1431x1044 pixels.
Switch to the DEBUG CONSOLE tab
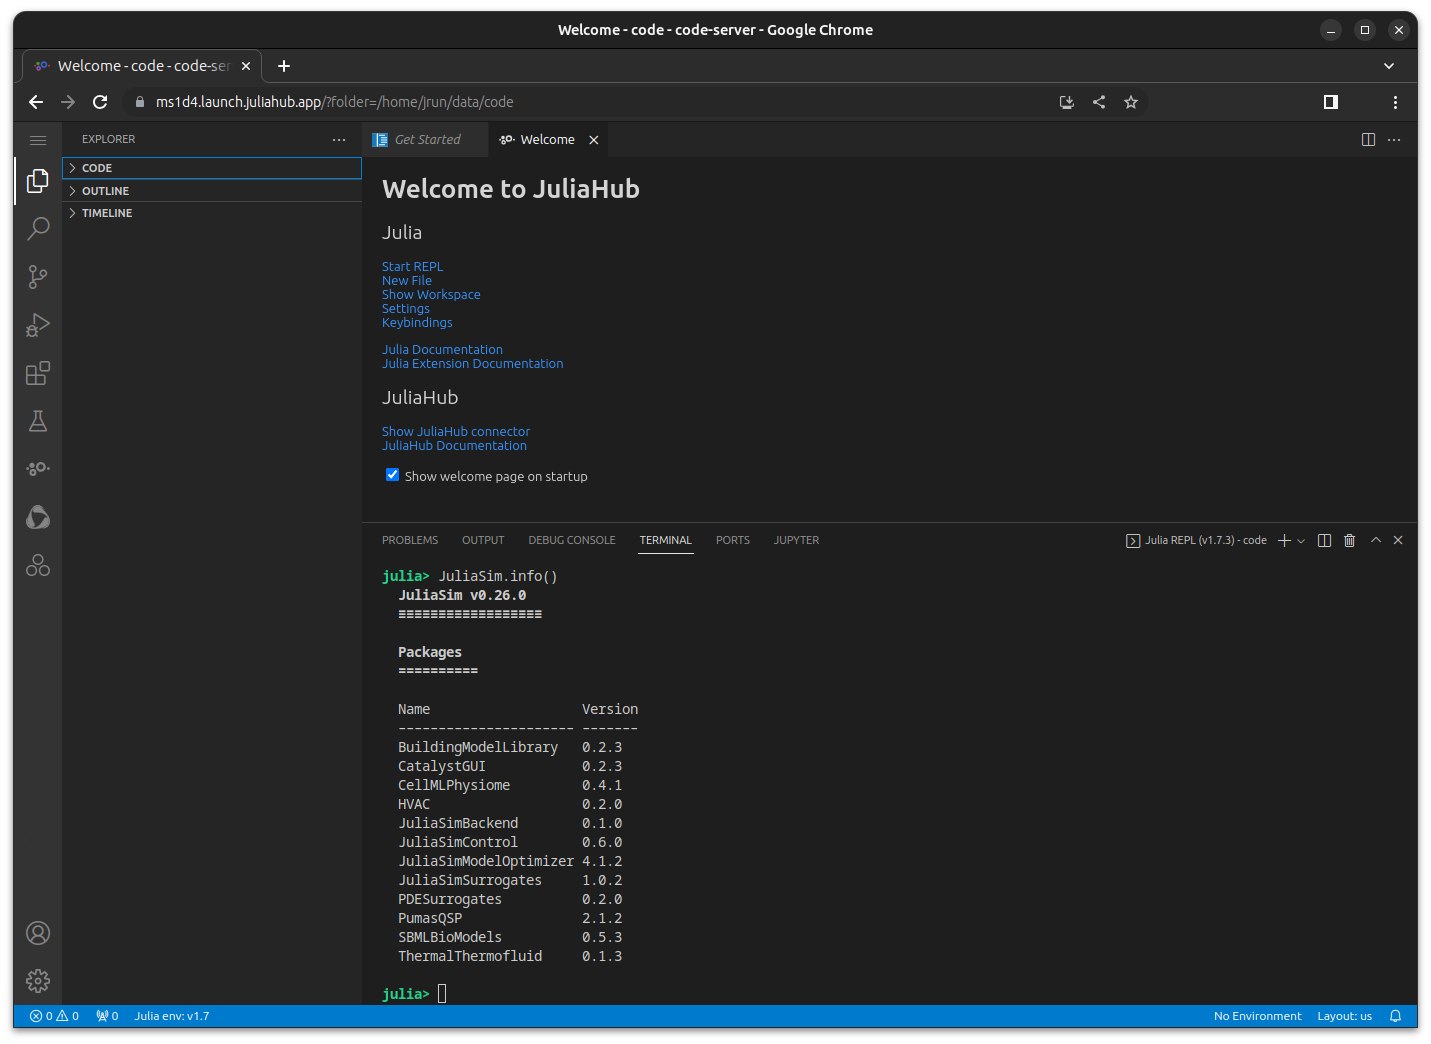tap(572, 540)
